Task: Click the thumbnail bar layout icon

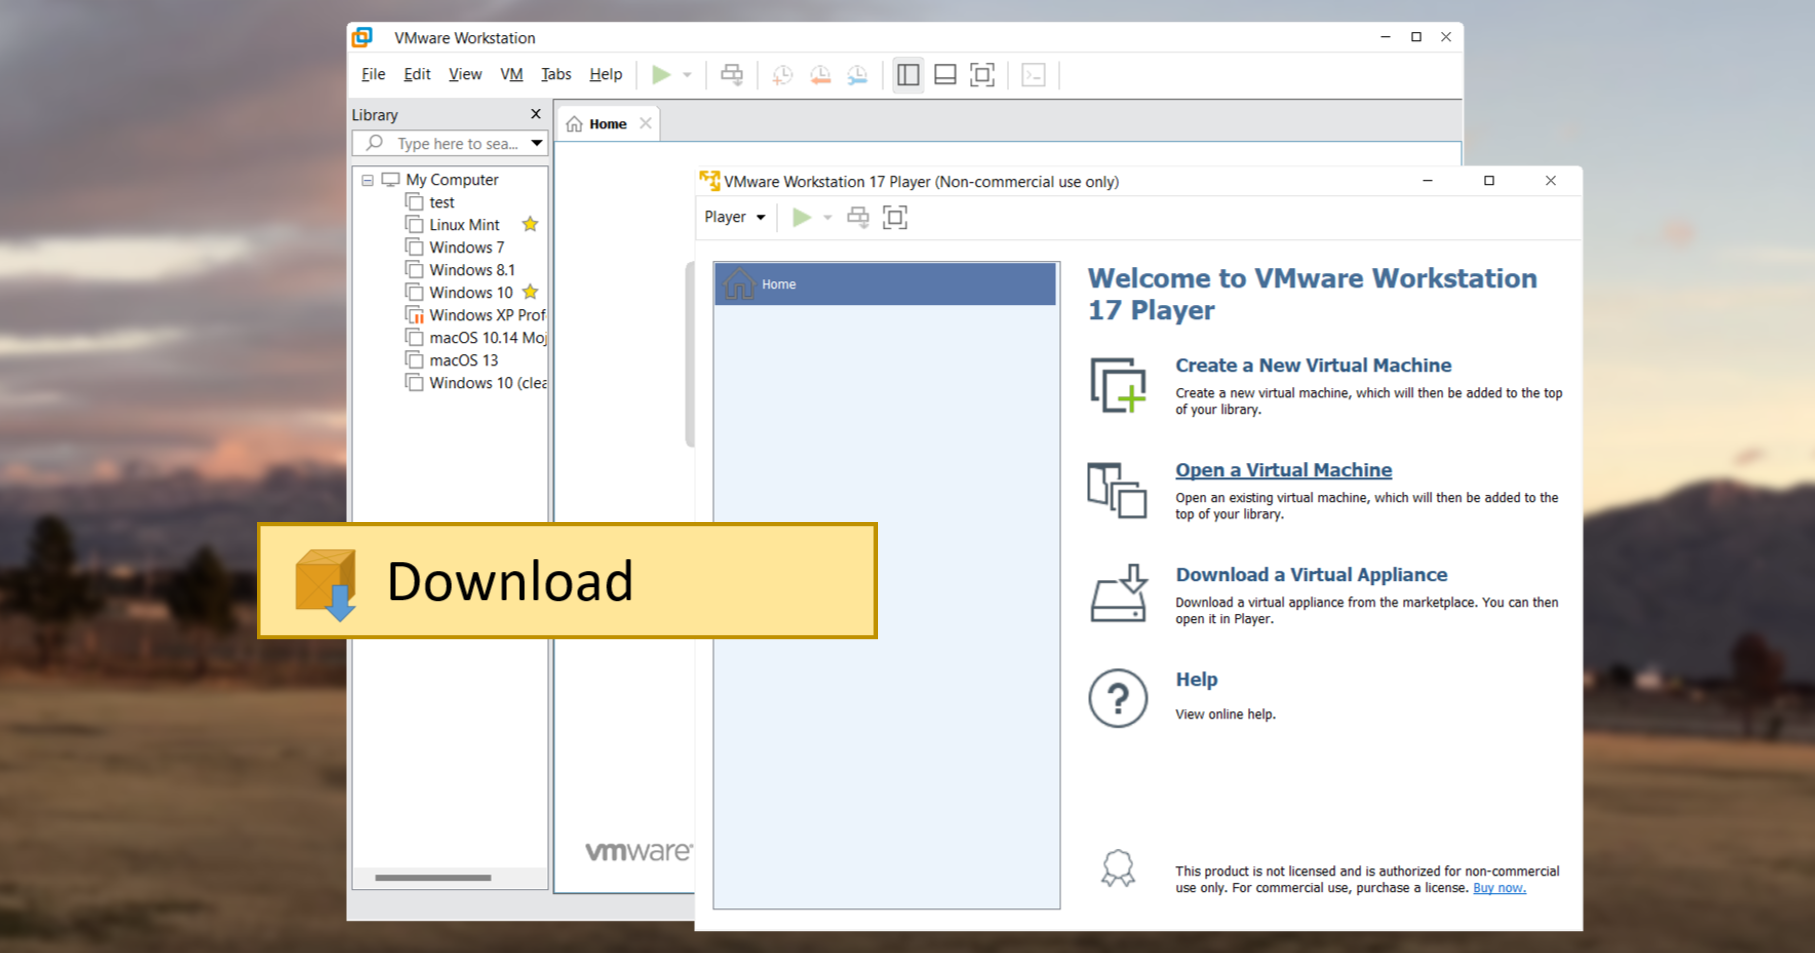Action: (x=944, y=74)
